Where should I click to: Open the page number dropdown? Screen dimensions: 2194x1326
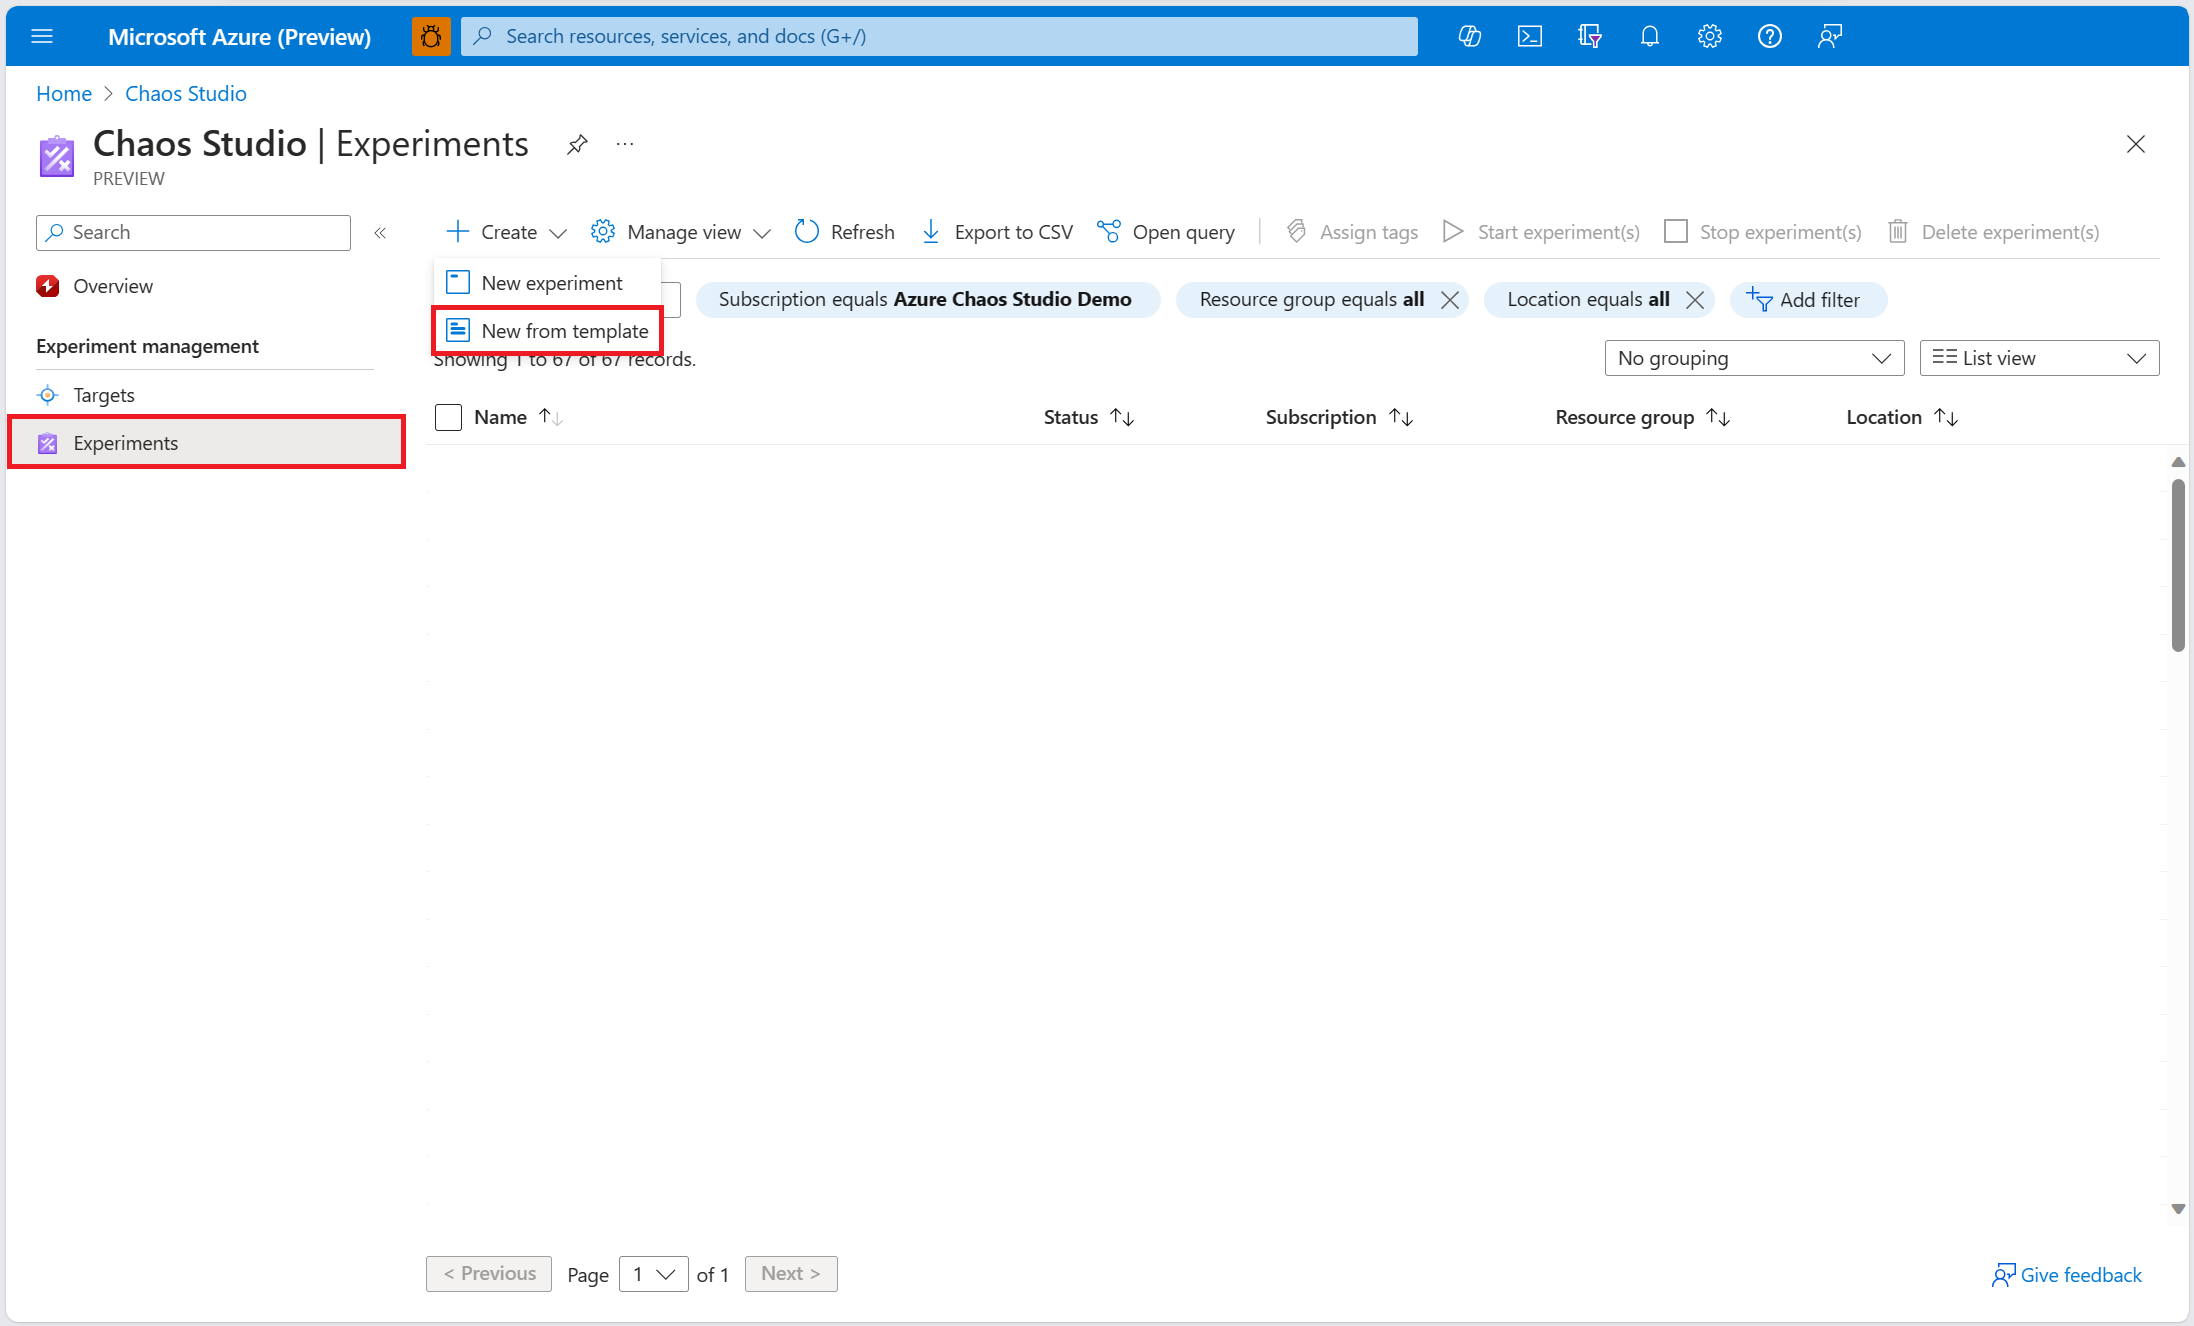tap(653, 1274)
